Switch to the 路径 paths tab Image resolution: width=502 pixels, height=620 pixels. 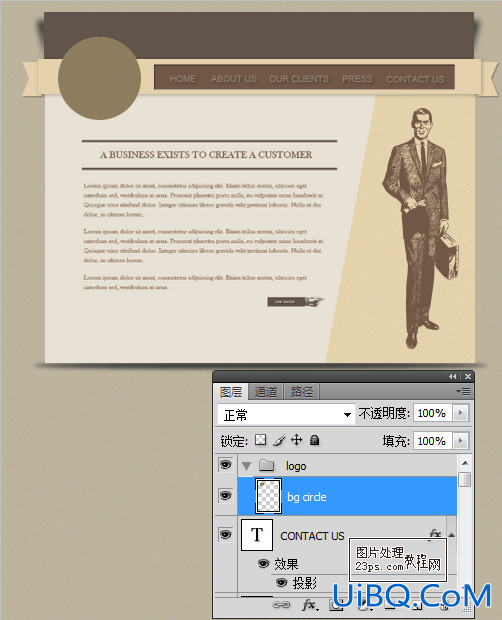(x=302, y=392)
